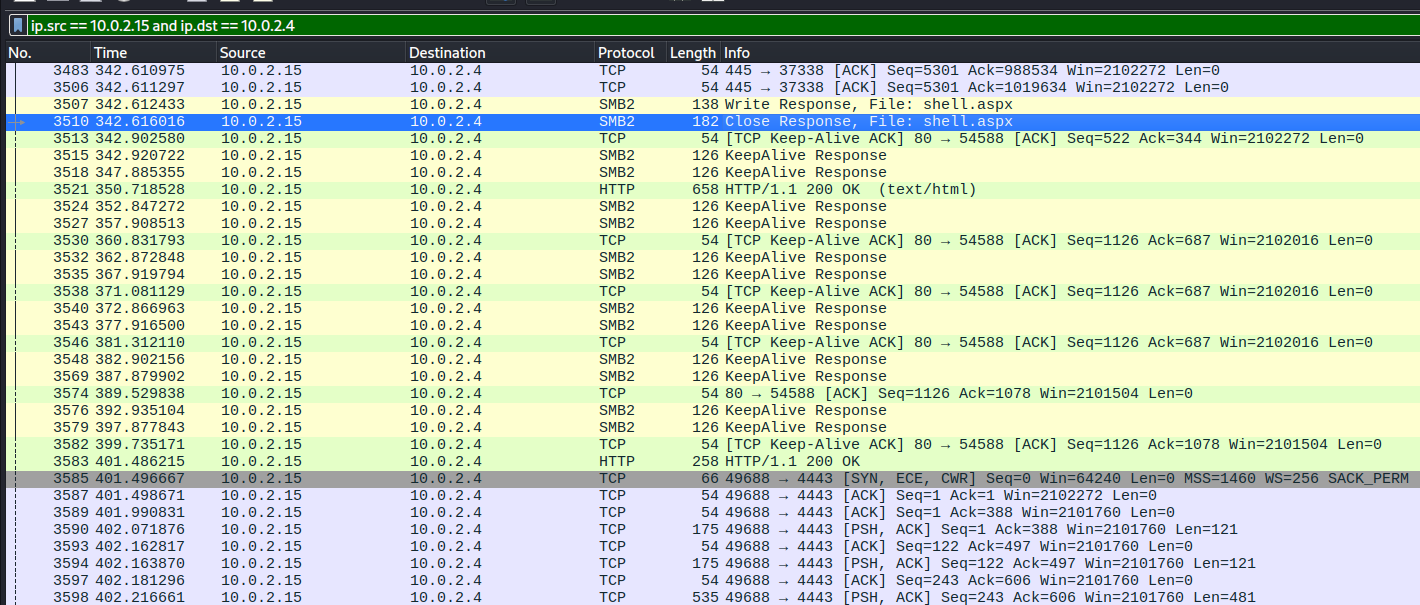Screen dimensions: 1420x605
Task: Select packet 3538 at time 371.081129
Action: coord(712,292)
